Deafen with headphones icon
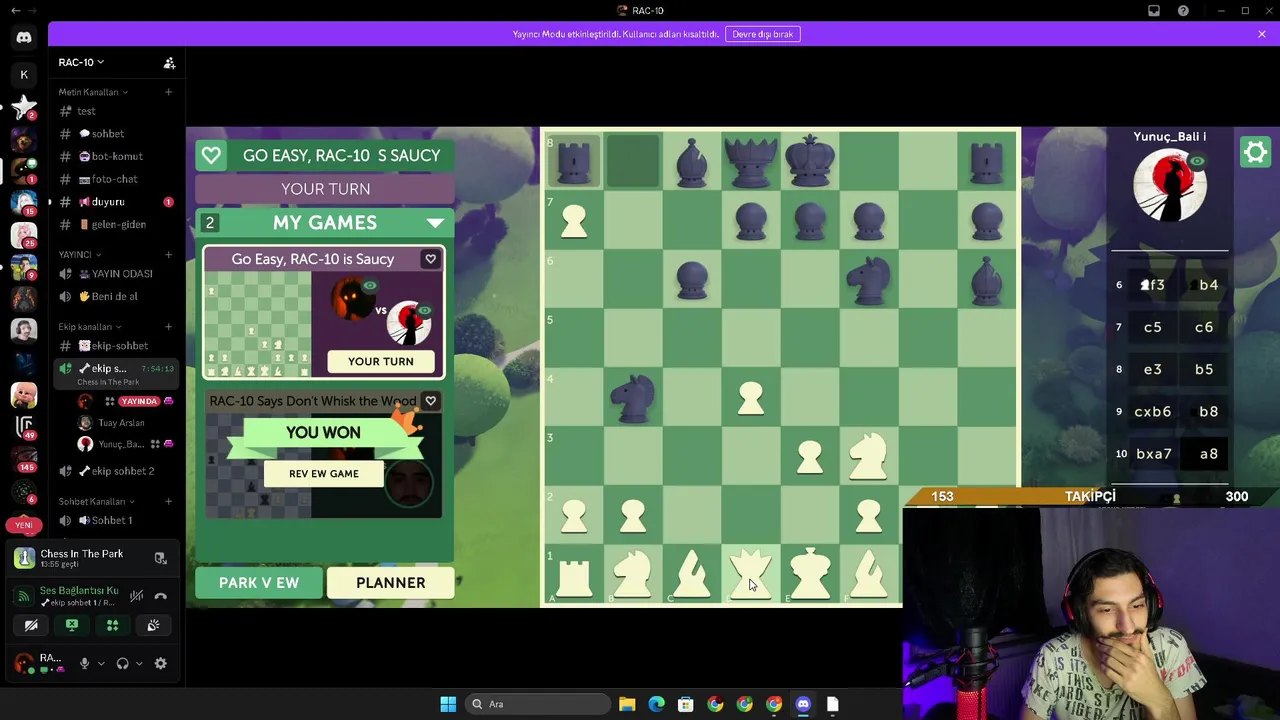The height and width of the screenshot is (720, 1280). point(122,664)
